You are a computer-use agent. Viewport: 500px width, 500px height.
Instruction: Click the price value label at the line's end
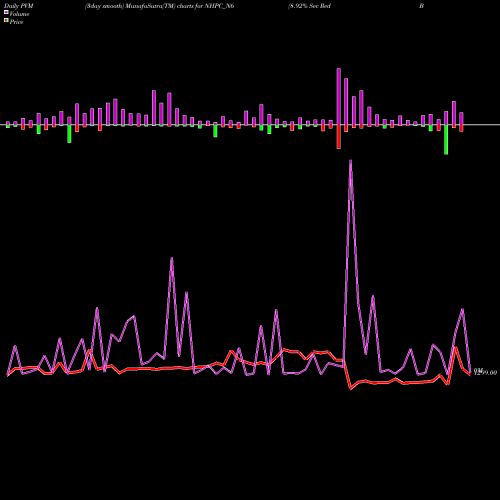pyautogui.click(x=485, y=372)
